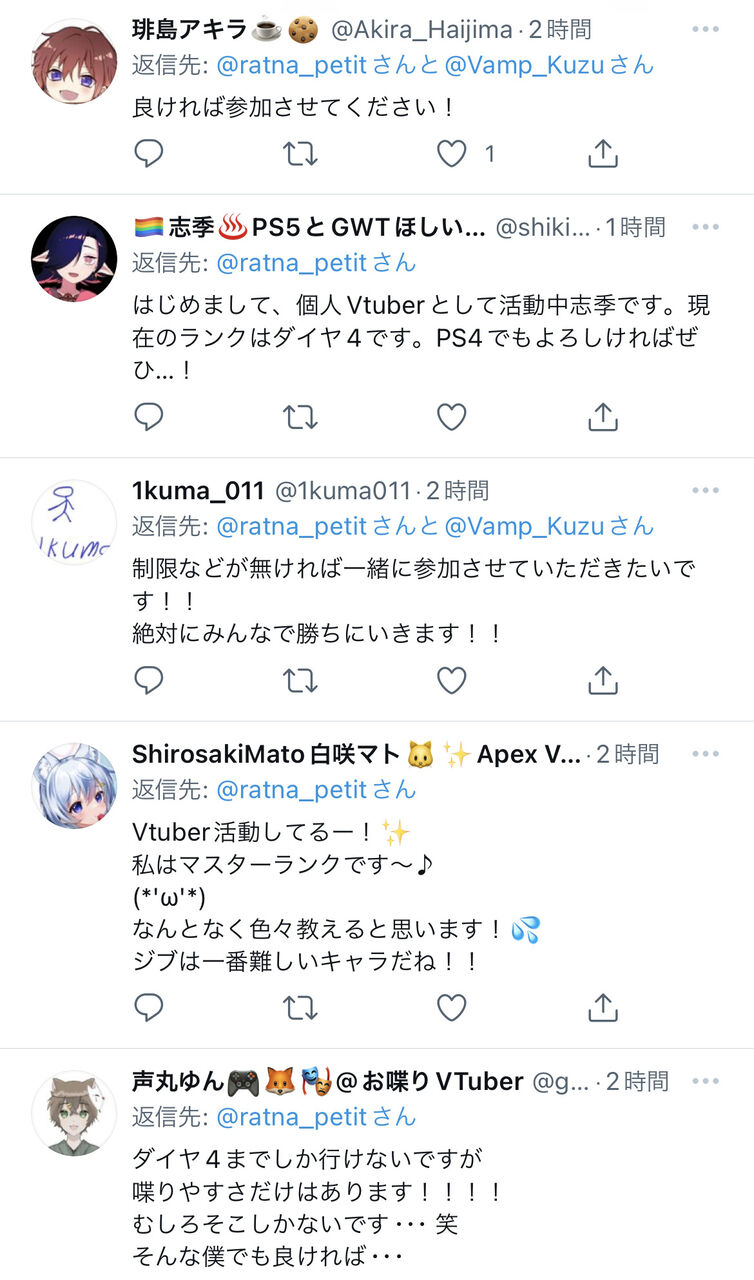Viewport: 754px width, 1280px height.
Task: Share 珈島アキラ's tweet
Action: (603, 153)
